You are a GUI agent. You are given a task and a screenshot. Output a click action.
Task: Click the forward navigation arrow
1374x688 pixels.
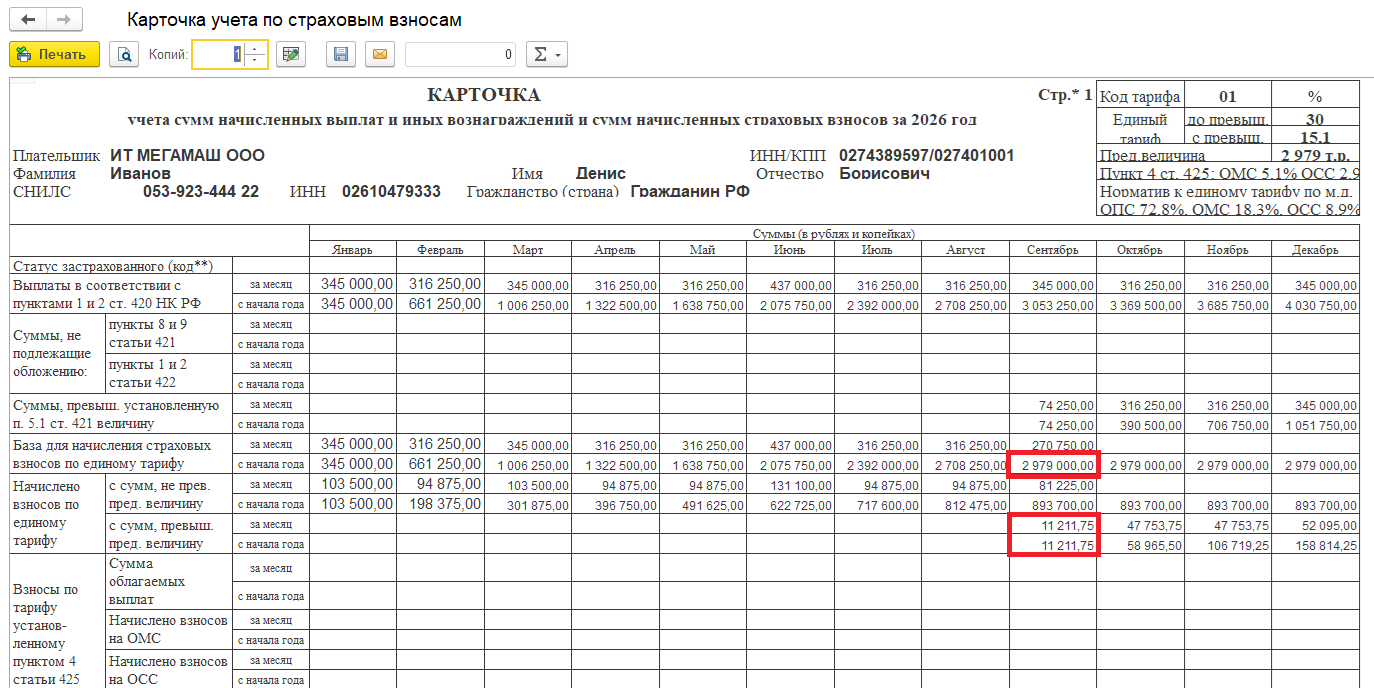(x=64, y=20)
